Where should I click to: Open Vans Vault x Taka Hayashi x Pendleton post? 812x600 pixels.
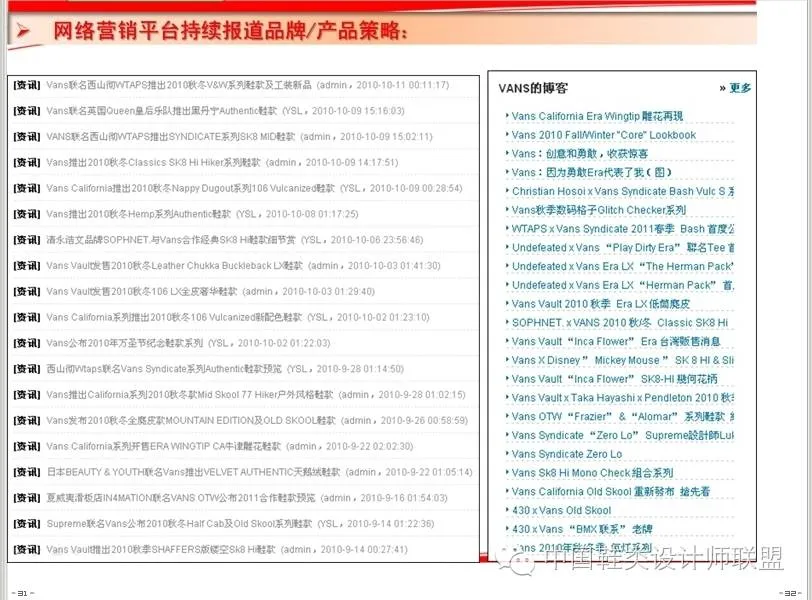tap(623, 398)
